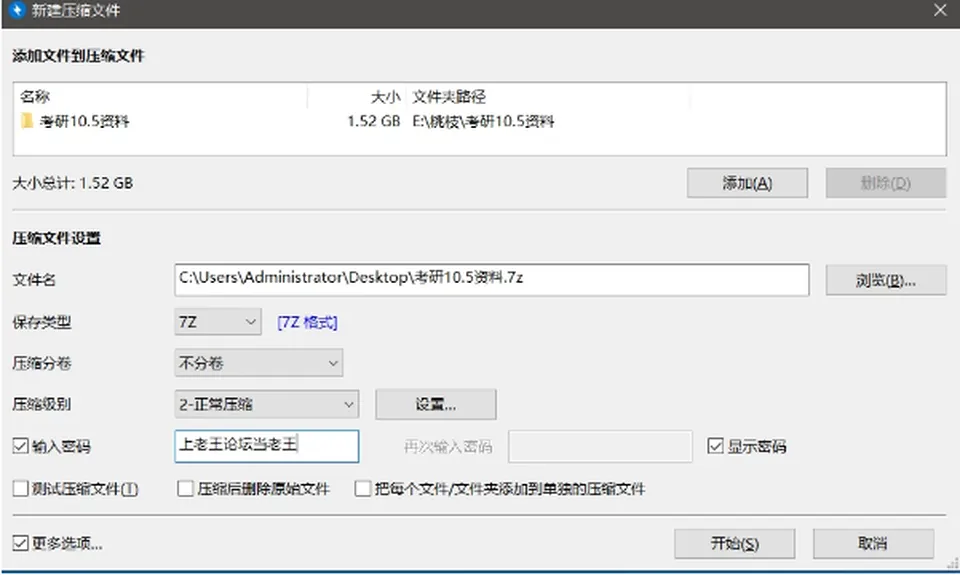
Task: Open the 保存类型 7Z dropdown
Action: point(218,322)
